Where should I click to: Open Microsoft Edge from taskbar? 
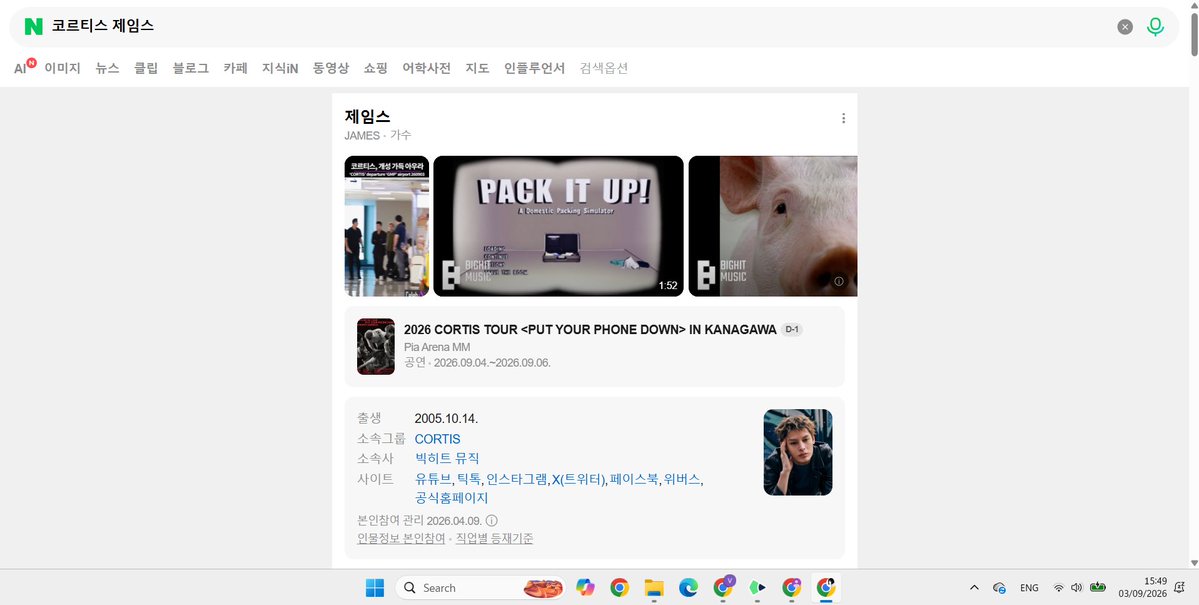click(688, 587)
